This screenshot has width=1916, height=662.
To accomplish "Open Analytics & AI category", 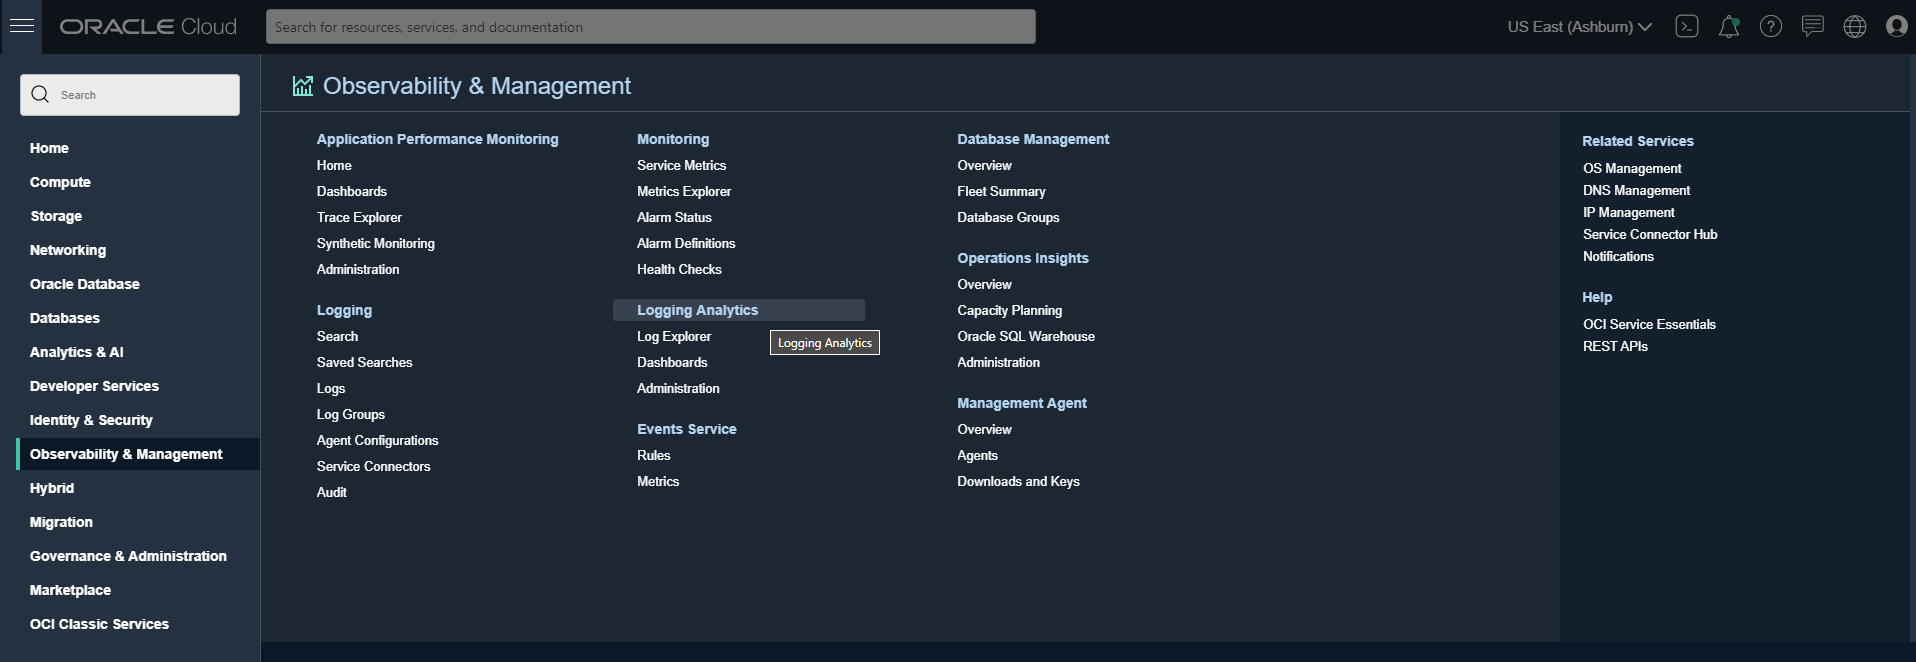I will (x=77, y=352).
